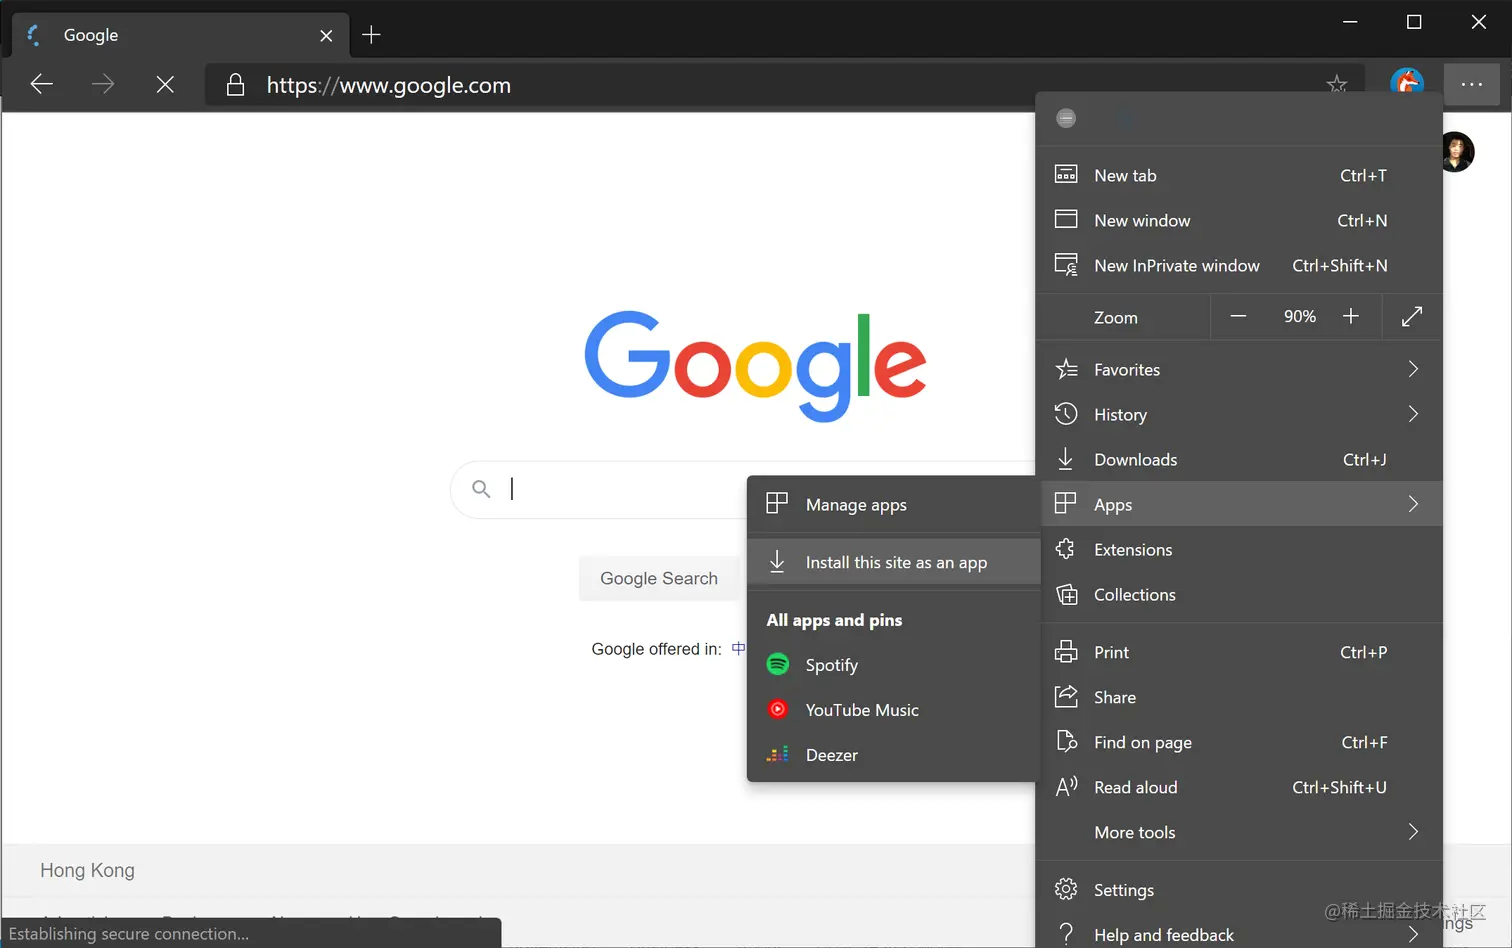1512x948 pixels.
Task: Select Print from the menu
Action: tap(1239, 652)
